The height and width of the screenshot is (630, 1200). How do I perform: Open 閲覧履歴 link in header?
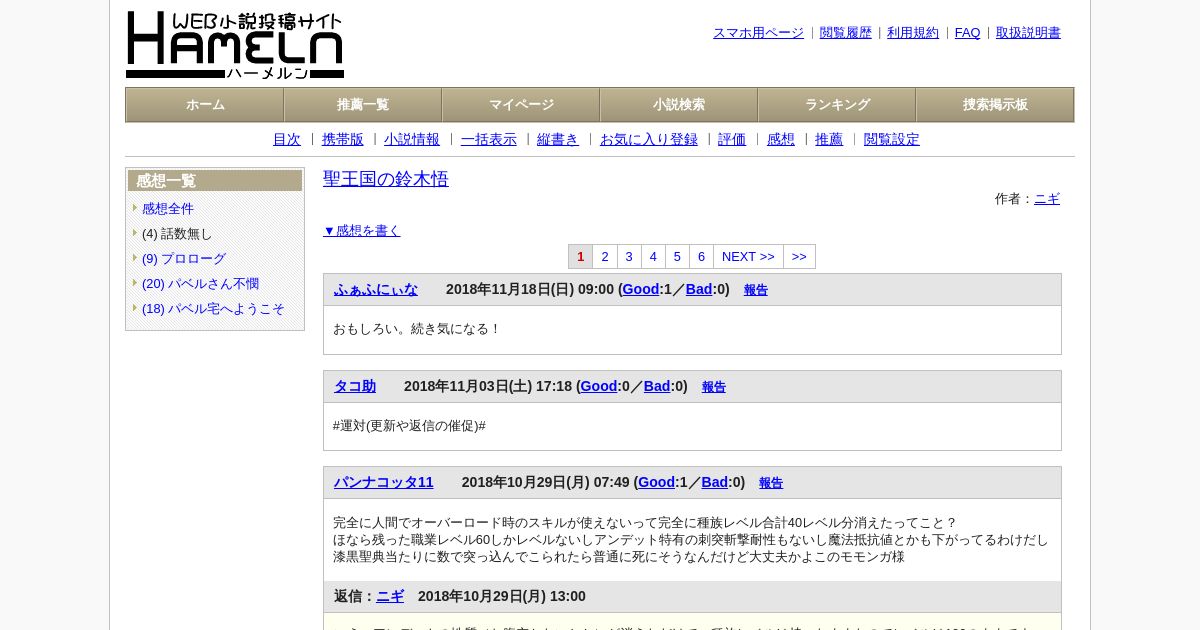846,33
